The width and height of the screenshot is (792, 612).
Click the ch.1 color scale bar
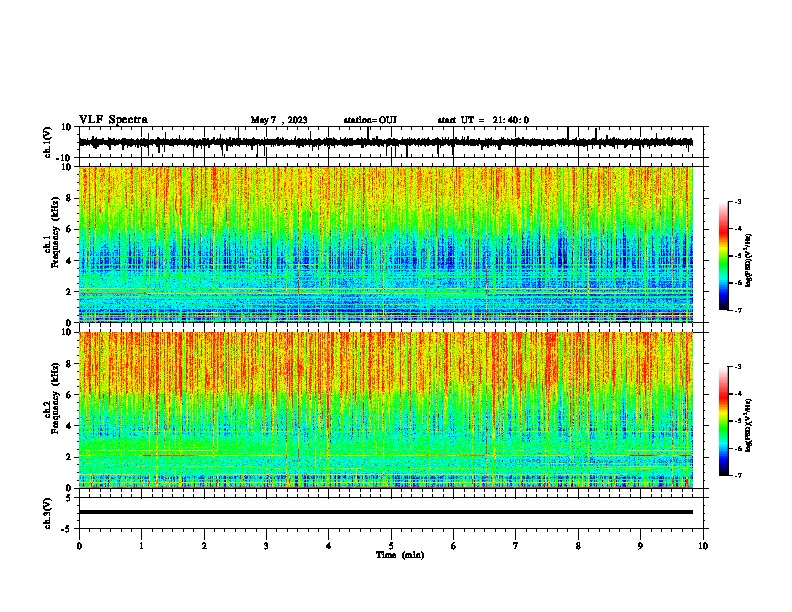point(724,256)
